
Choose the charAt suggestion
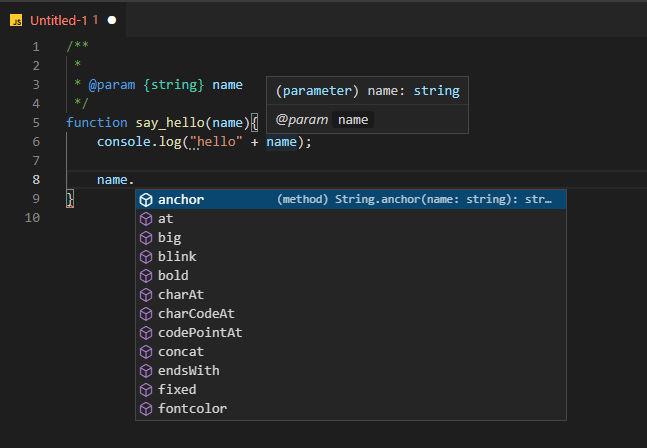coord(351,295)
